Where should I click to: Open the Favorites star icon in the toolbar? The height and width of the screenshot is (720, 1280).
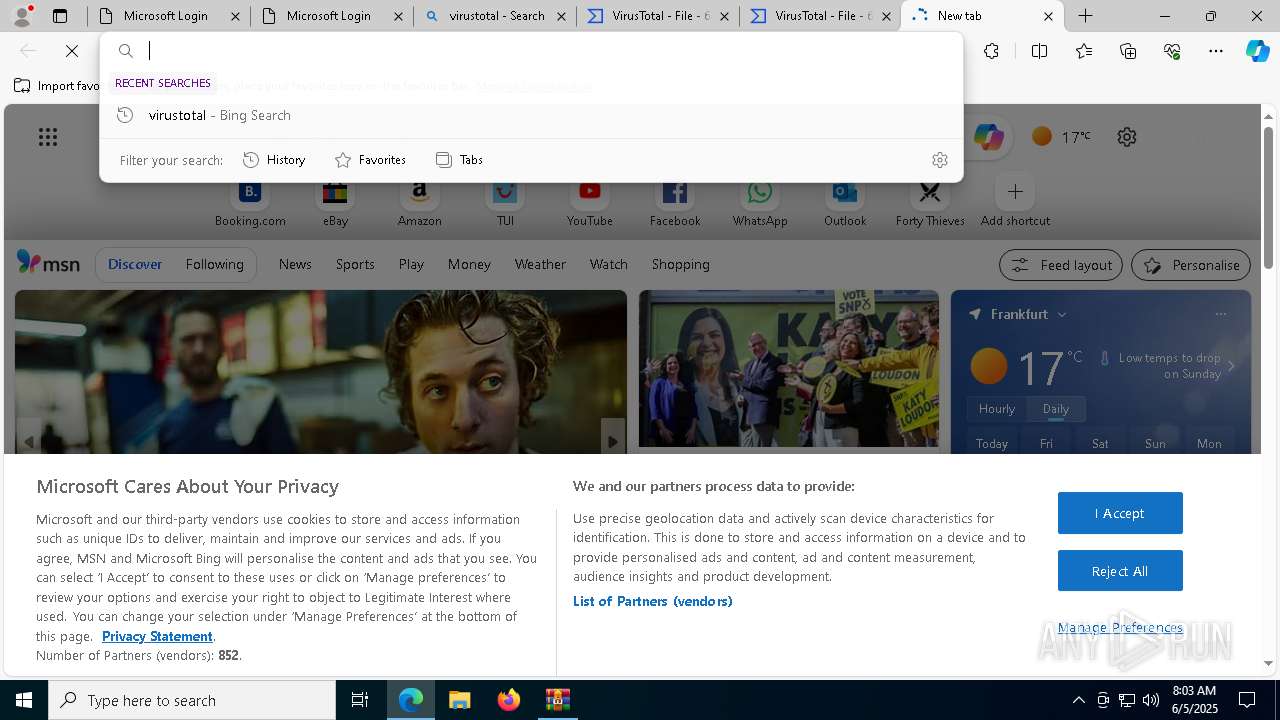pyautogui.click(x=1084, y=51)
